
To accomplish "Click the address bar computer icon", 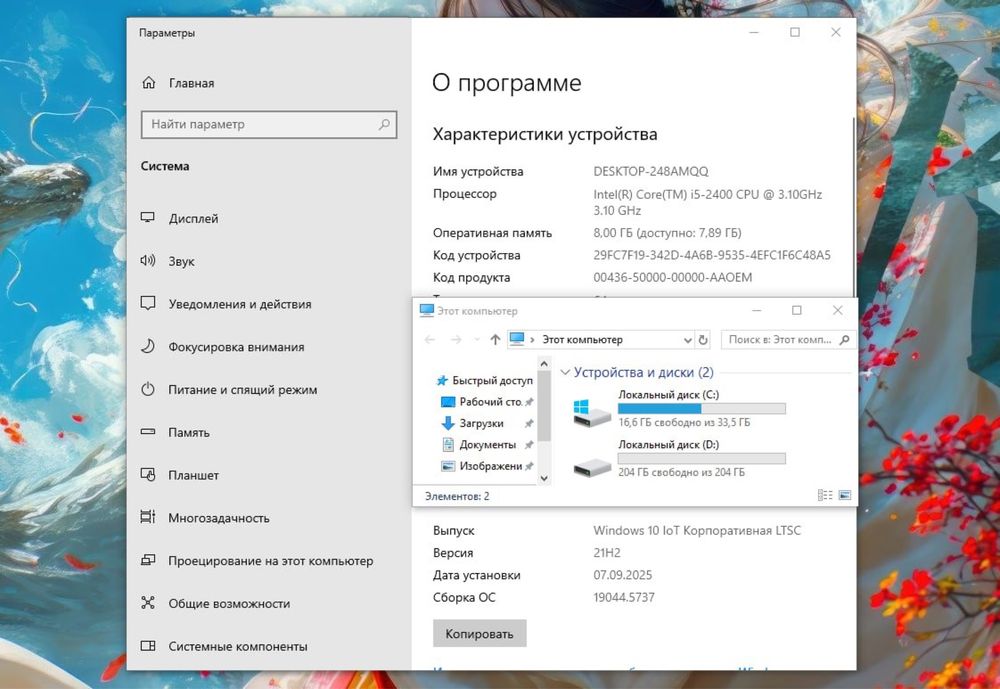I will [x=517, y=339].
